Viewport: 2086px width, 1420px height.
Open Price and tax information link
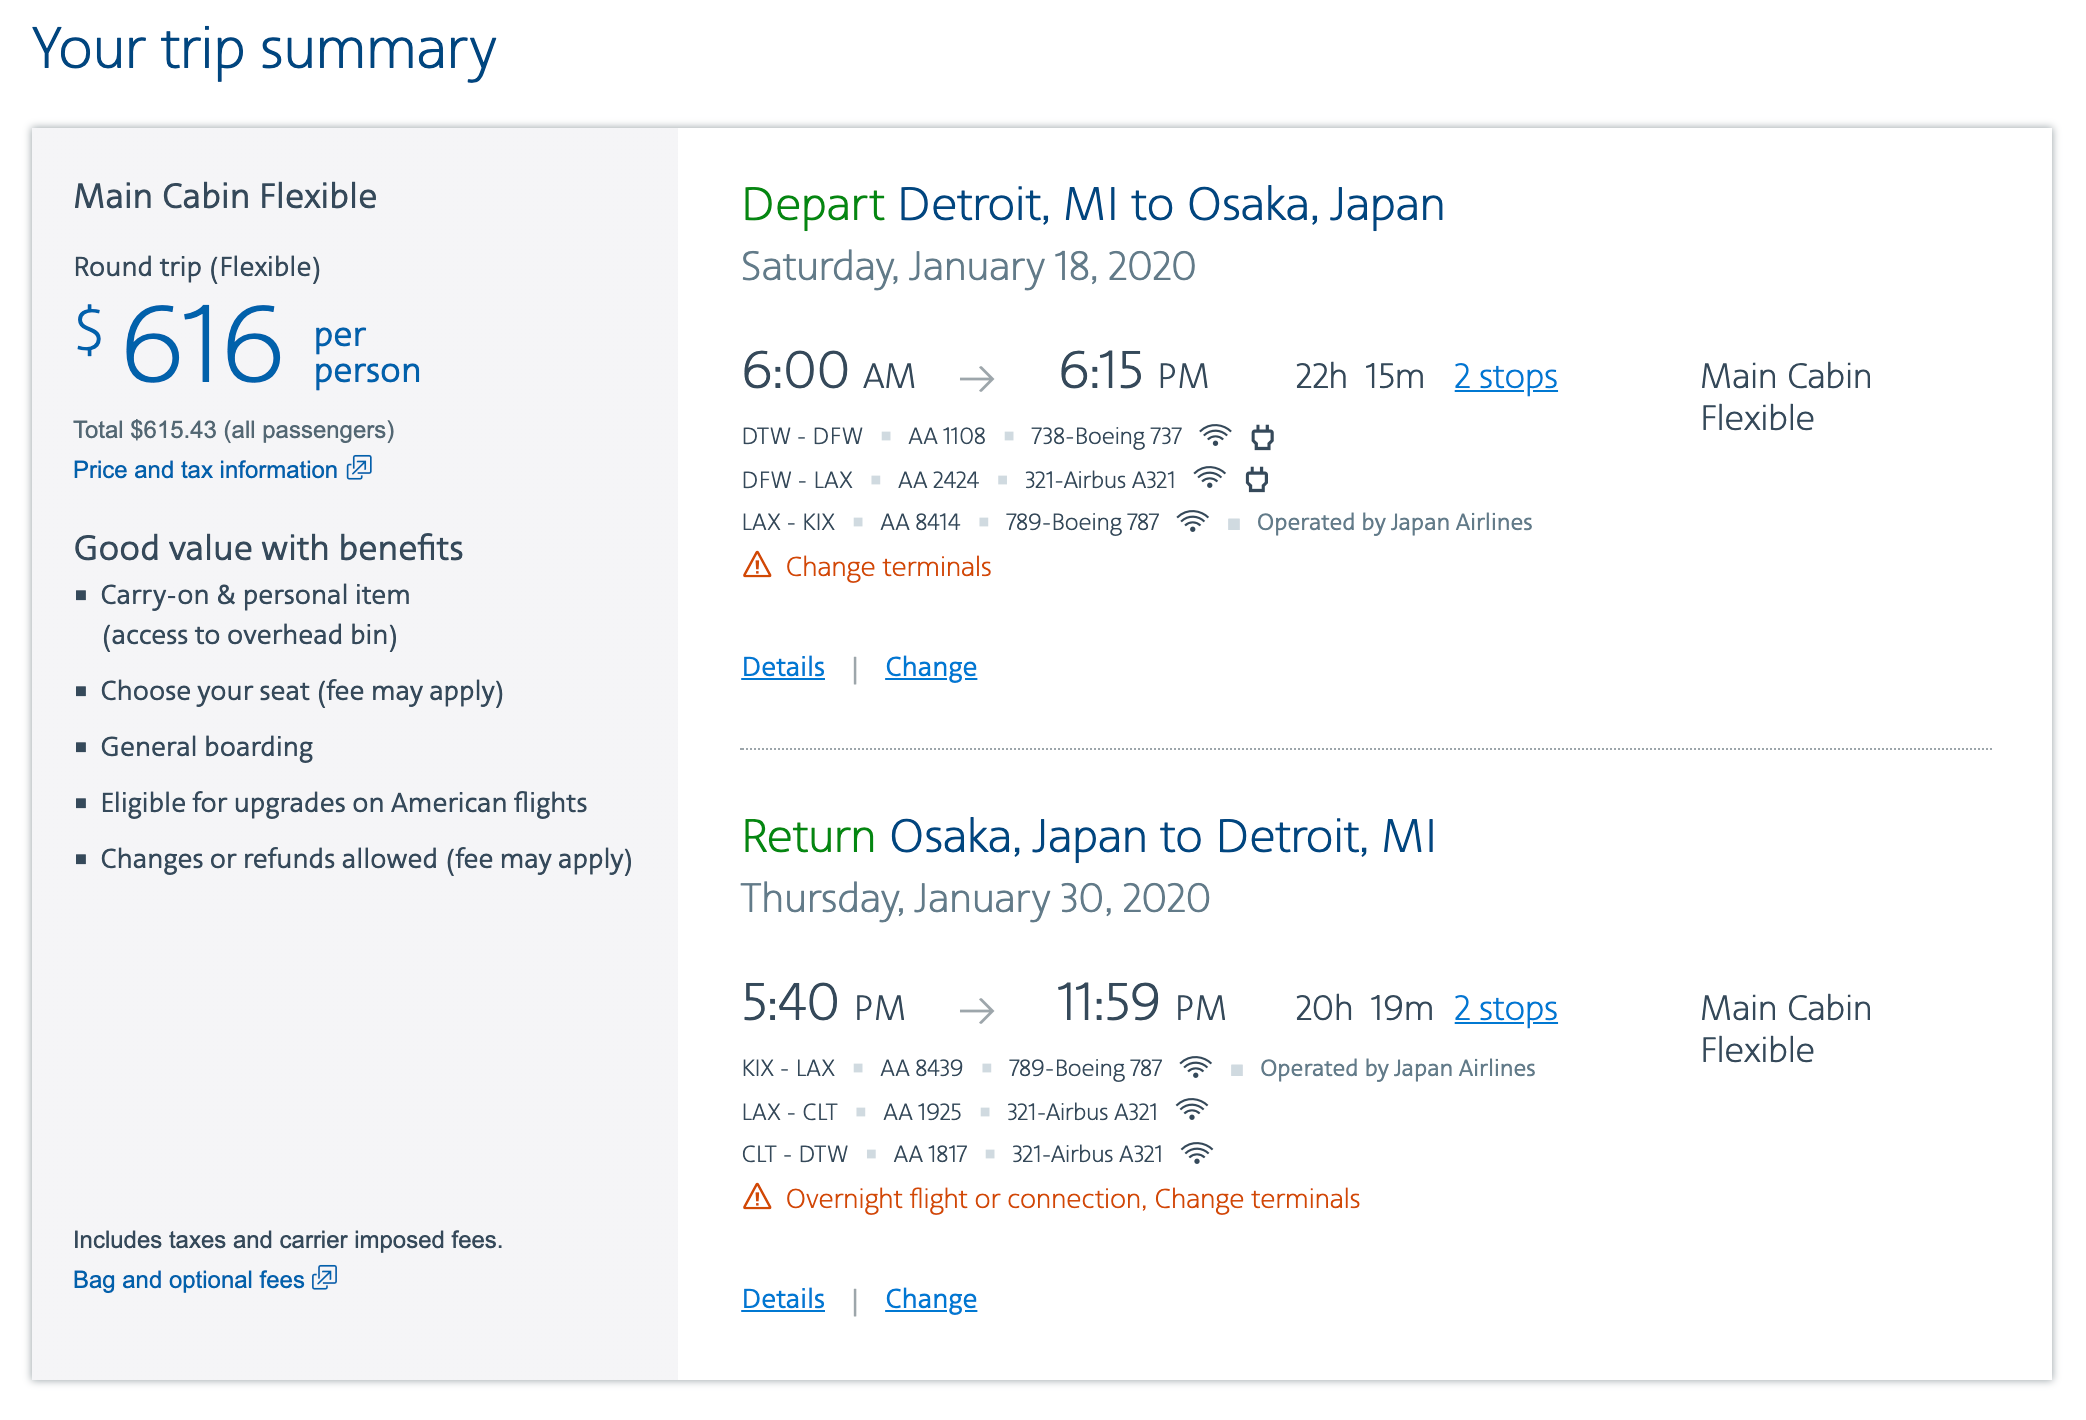(205, 470)
